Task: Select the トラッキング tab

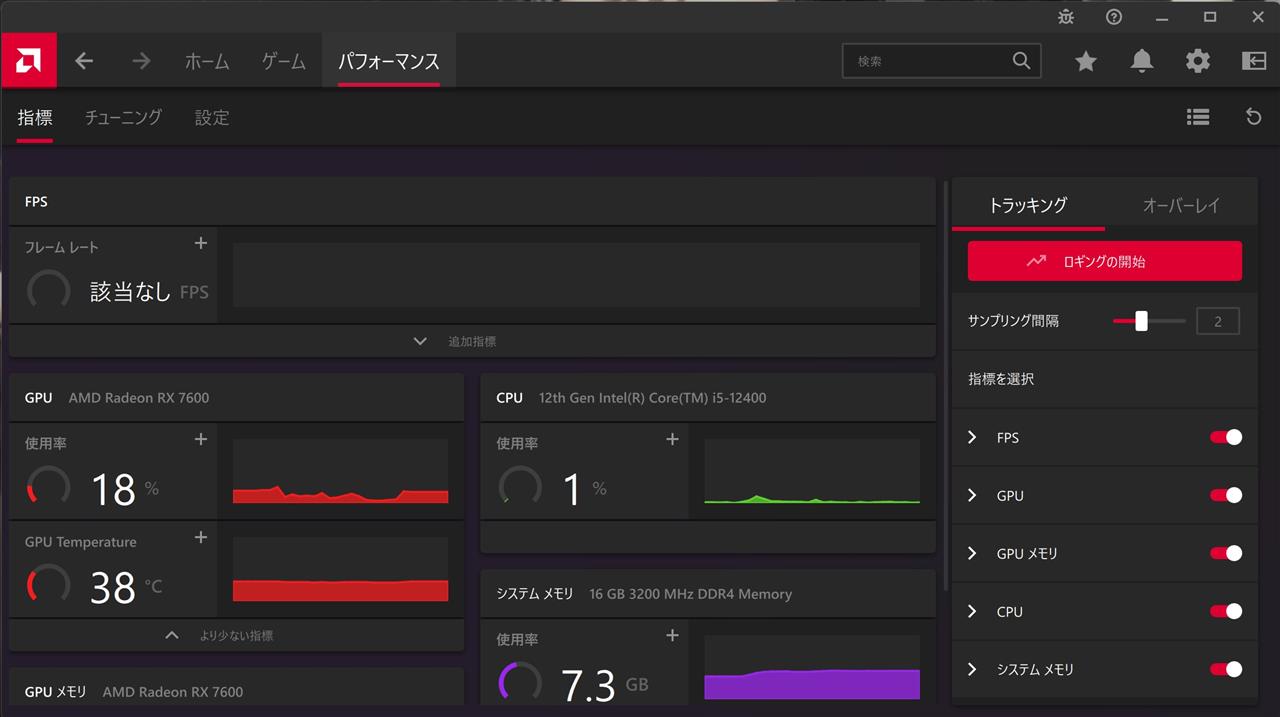Action: point(1028,205)
